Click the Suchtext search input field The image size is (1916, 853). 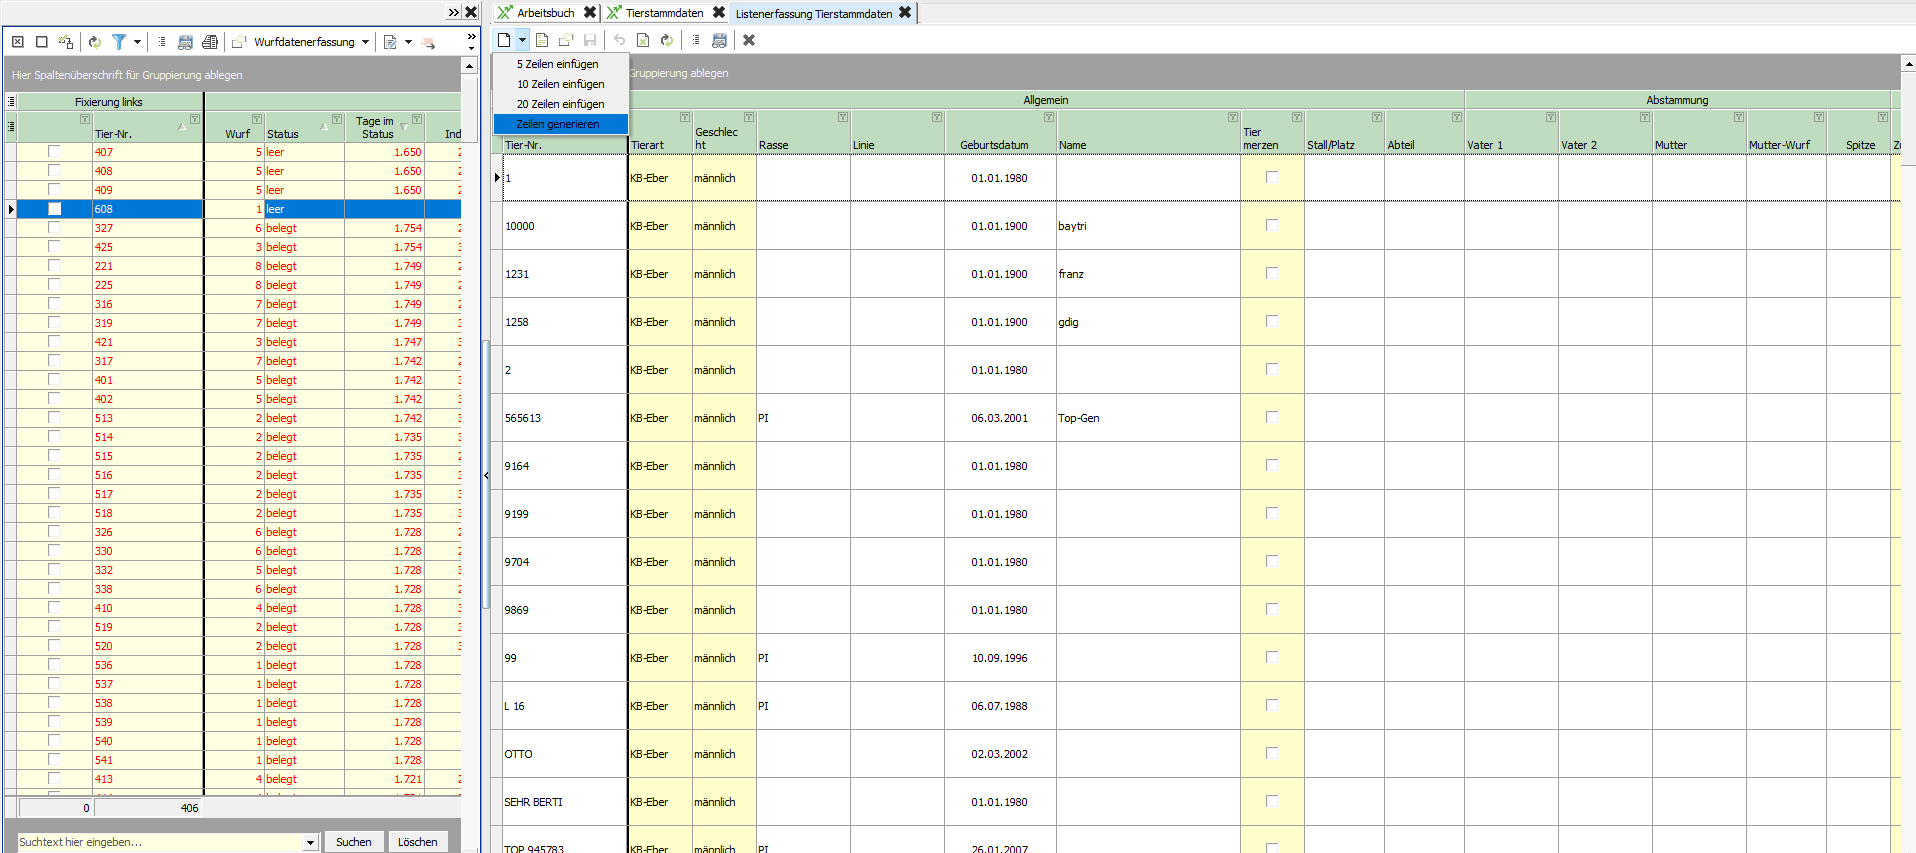click(x=160, y=842)
